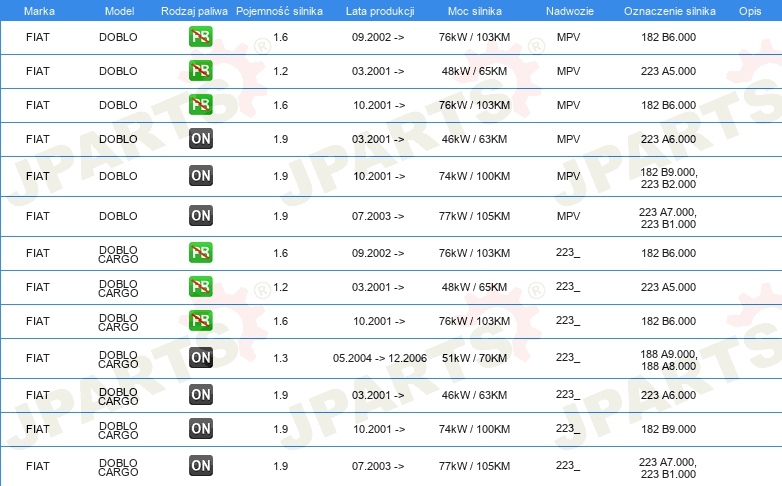Select 223 A7.000, 223 B1.000 in Doblo MPV row
782x486 pixels.
pyautogui.click(x=668, y=218)
